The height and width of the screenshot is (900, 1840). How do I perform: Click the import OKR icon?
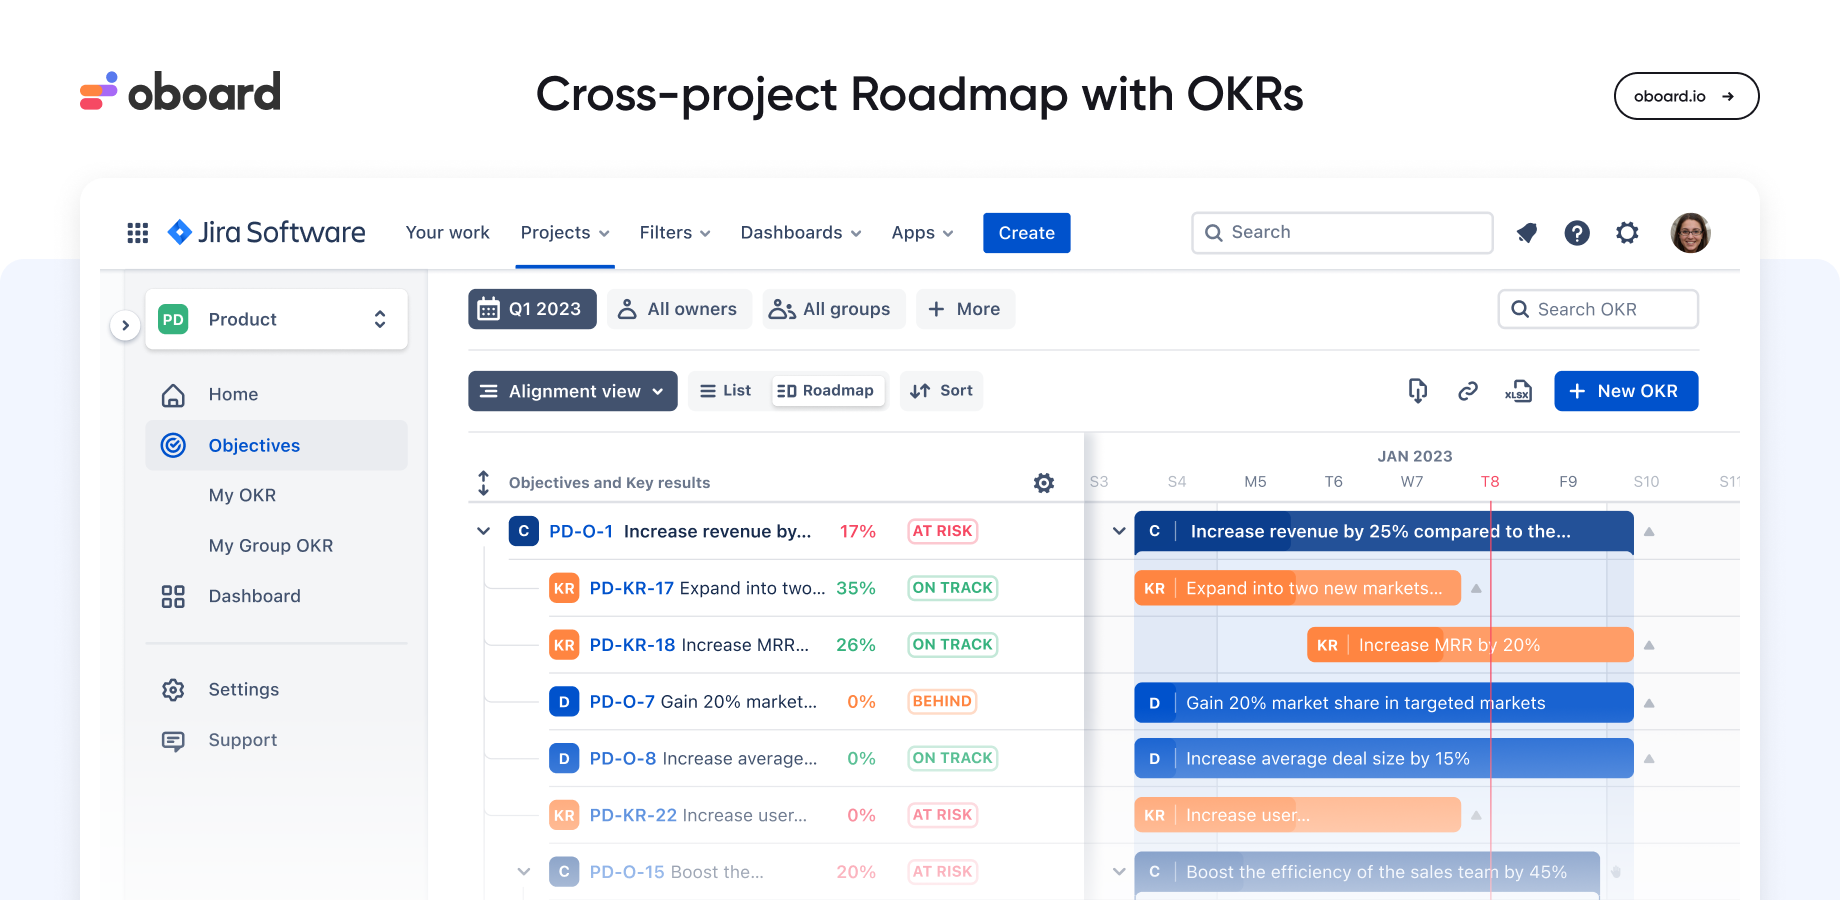tap(1417, 391)
